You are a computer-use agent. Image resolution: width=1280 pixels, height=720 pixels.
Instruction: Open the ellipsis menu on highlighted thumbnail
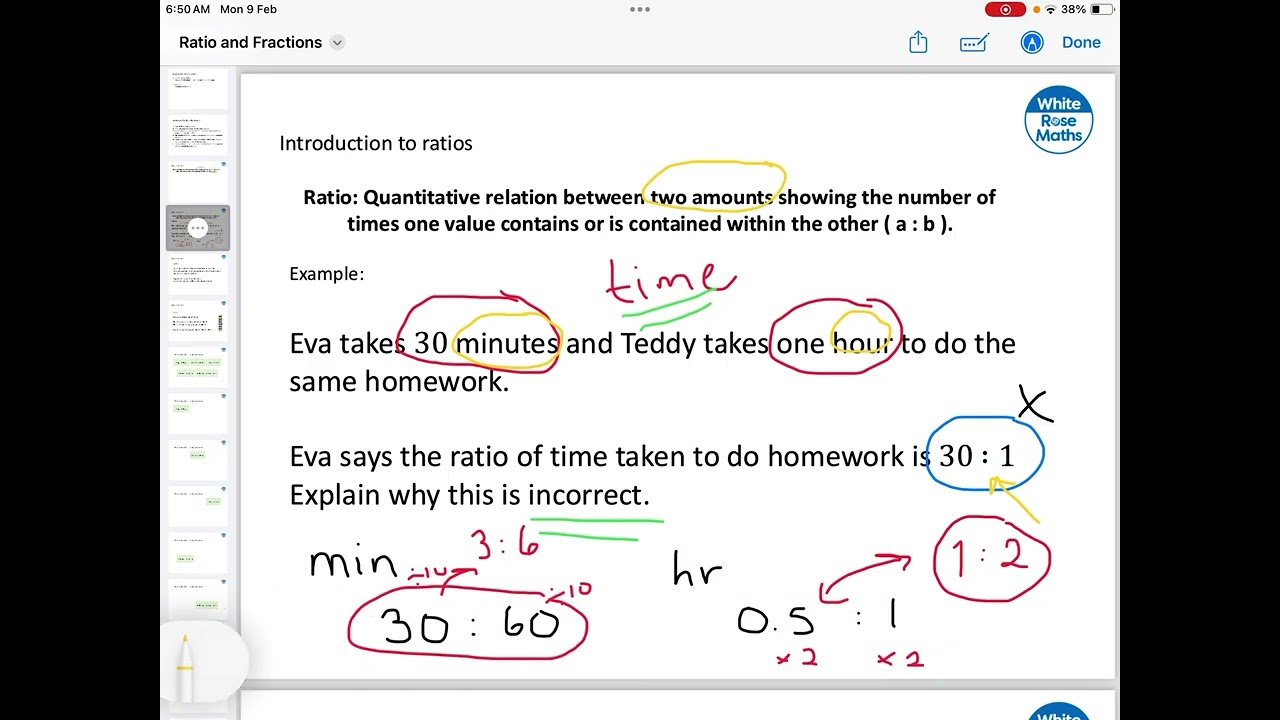coord(197,228)
